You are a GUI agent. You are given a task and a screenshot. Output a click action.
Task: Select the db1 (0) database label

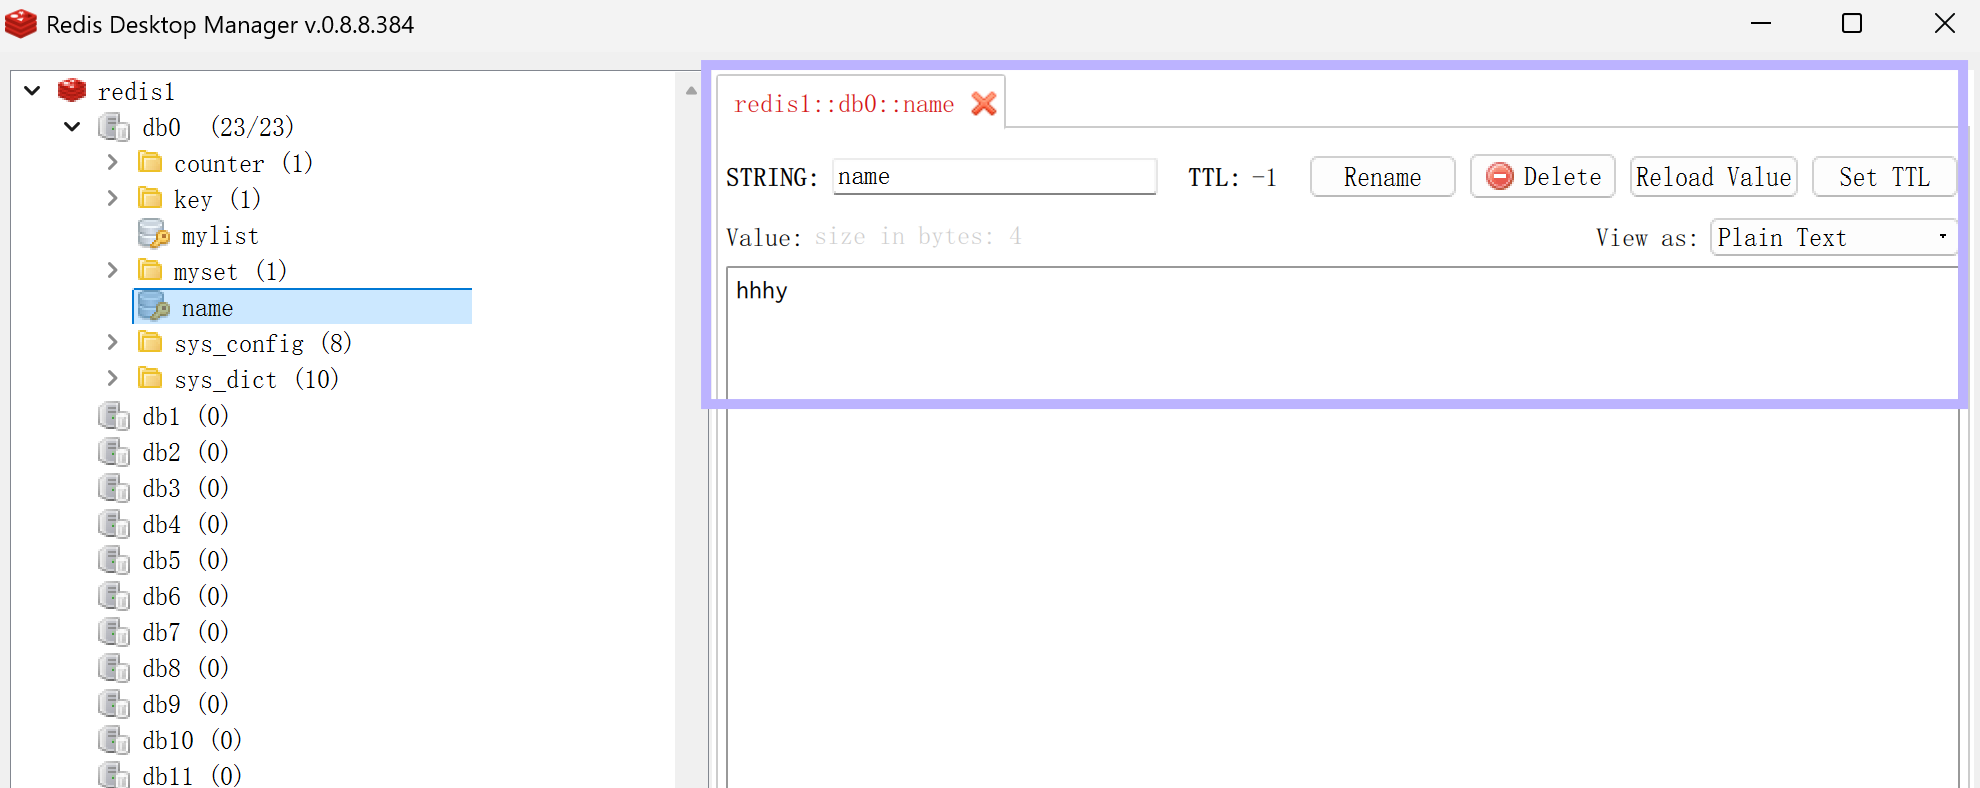pyautogui.click(x=185, y=415)
